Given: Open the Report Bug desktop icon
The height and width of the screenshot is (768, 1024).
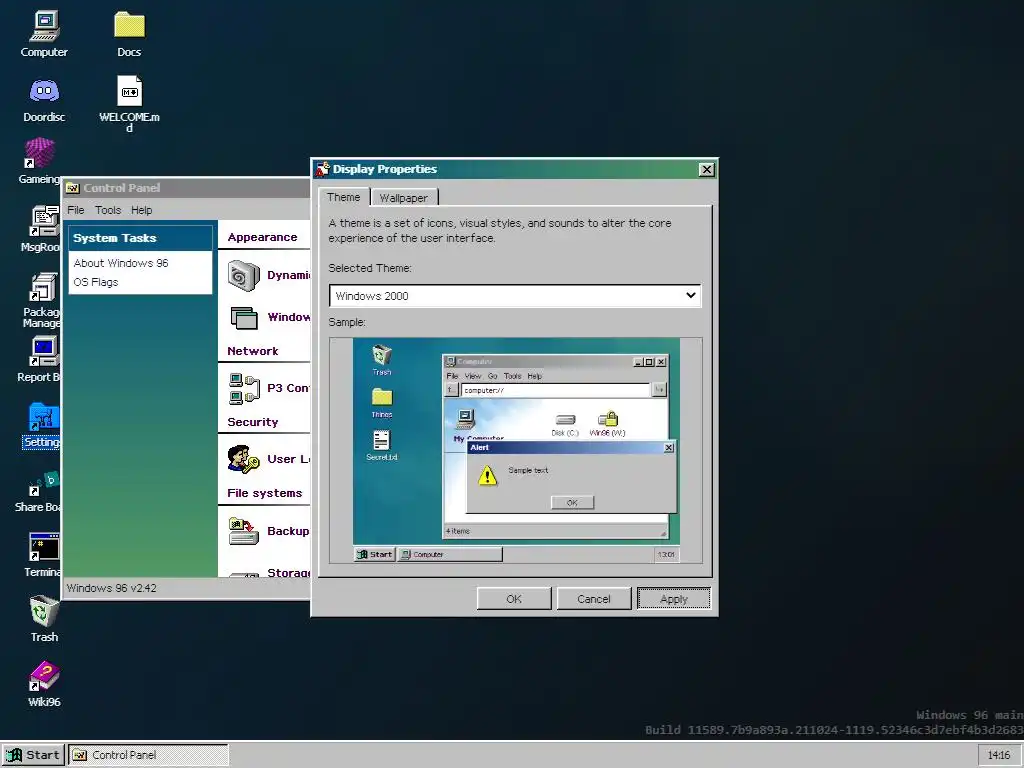Looking at the screenshot, I should click(39, 359).
